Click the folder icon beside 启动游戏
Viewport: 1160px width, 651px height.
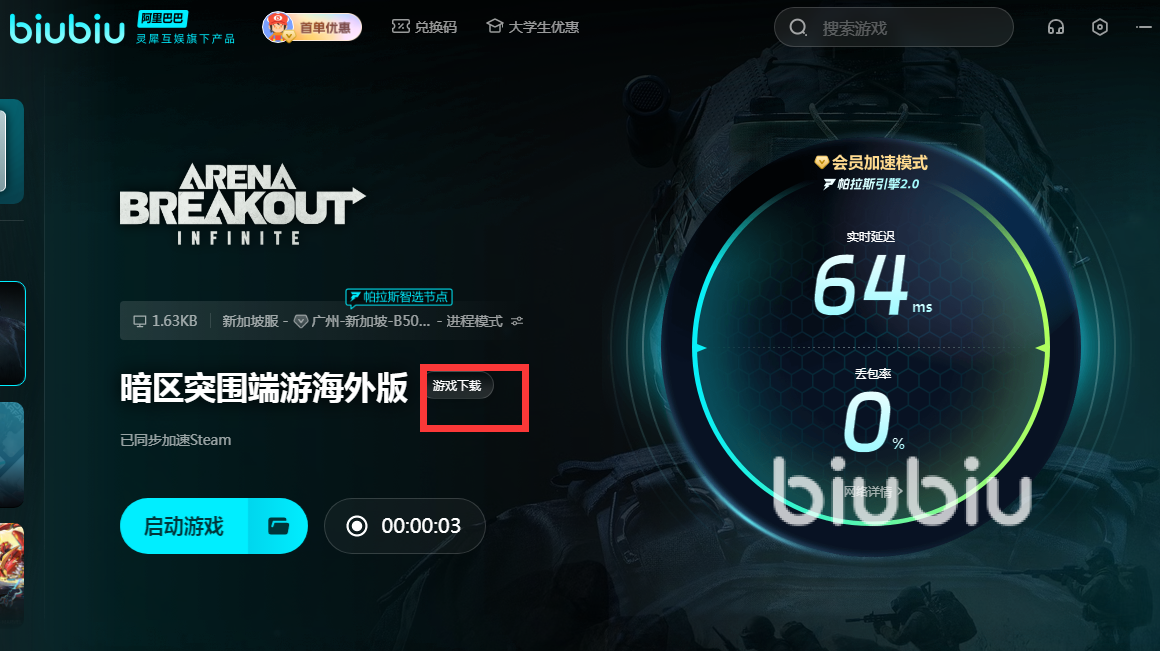278,526
